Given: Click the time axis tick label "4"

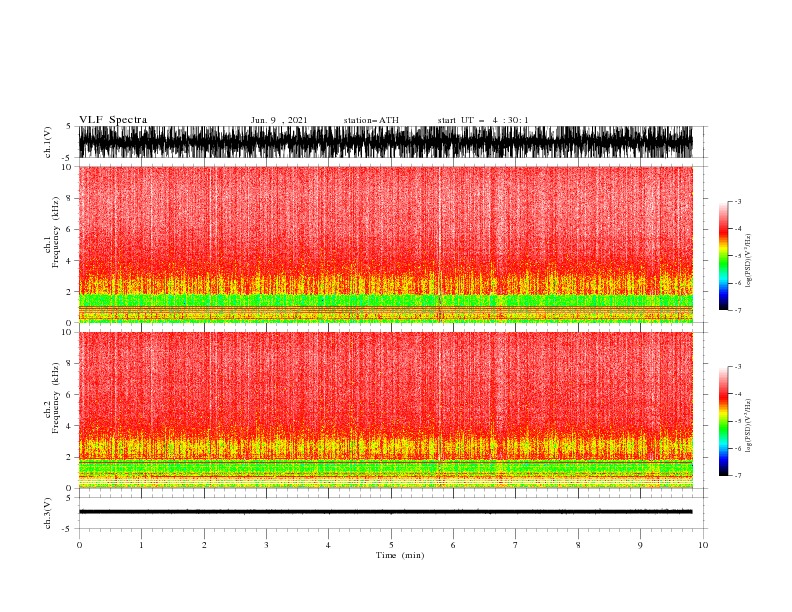Looking at the screenshot, I should (x=328, y=545).
